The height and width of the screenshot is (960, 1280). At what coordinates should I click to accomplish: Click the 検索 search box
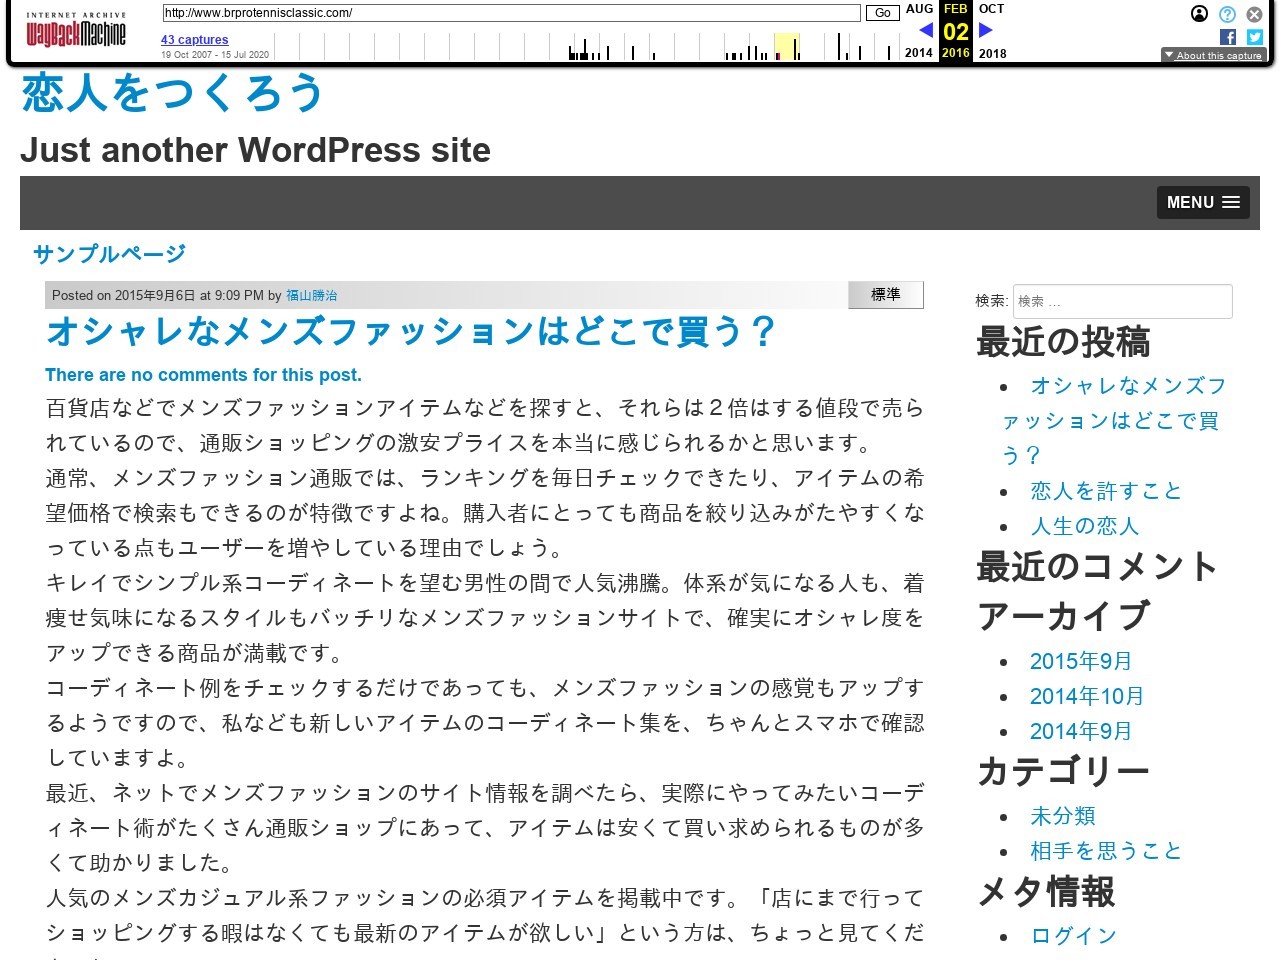tap(1122, 301)
